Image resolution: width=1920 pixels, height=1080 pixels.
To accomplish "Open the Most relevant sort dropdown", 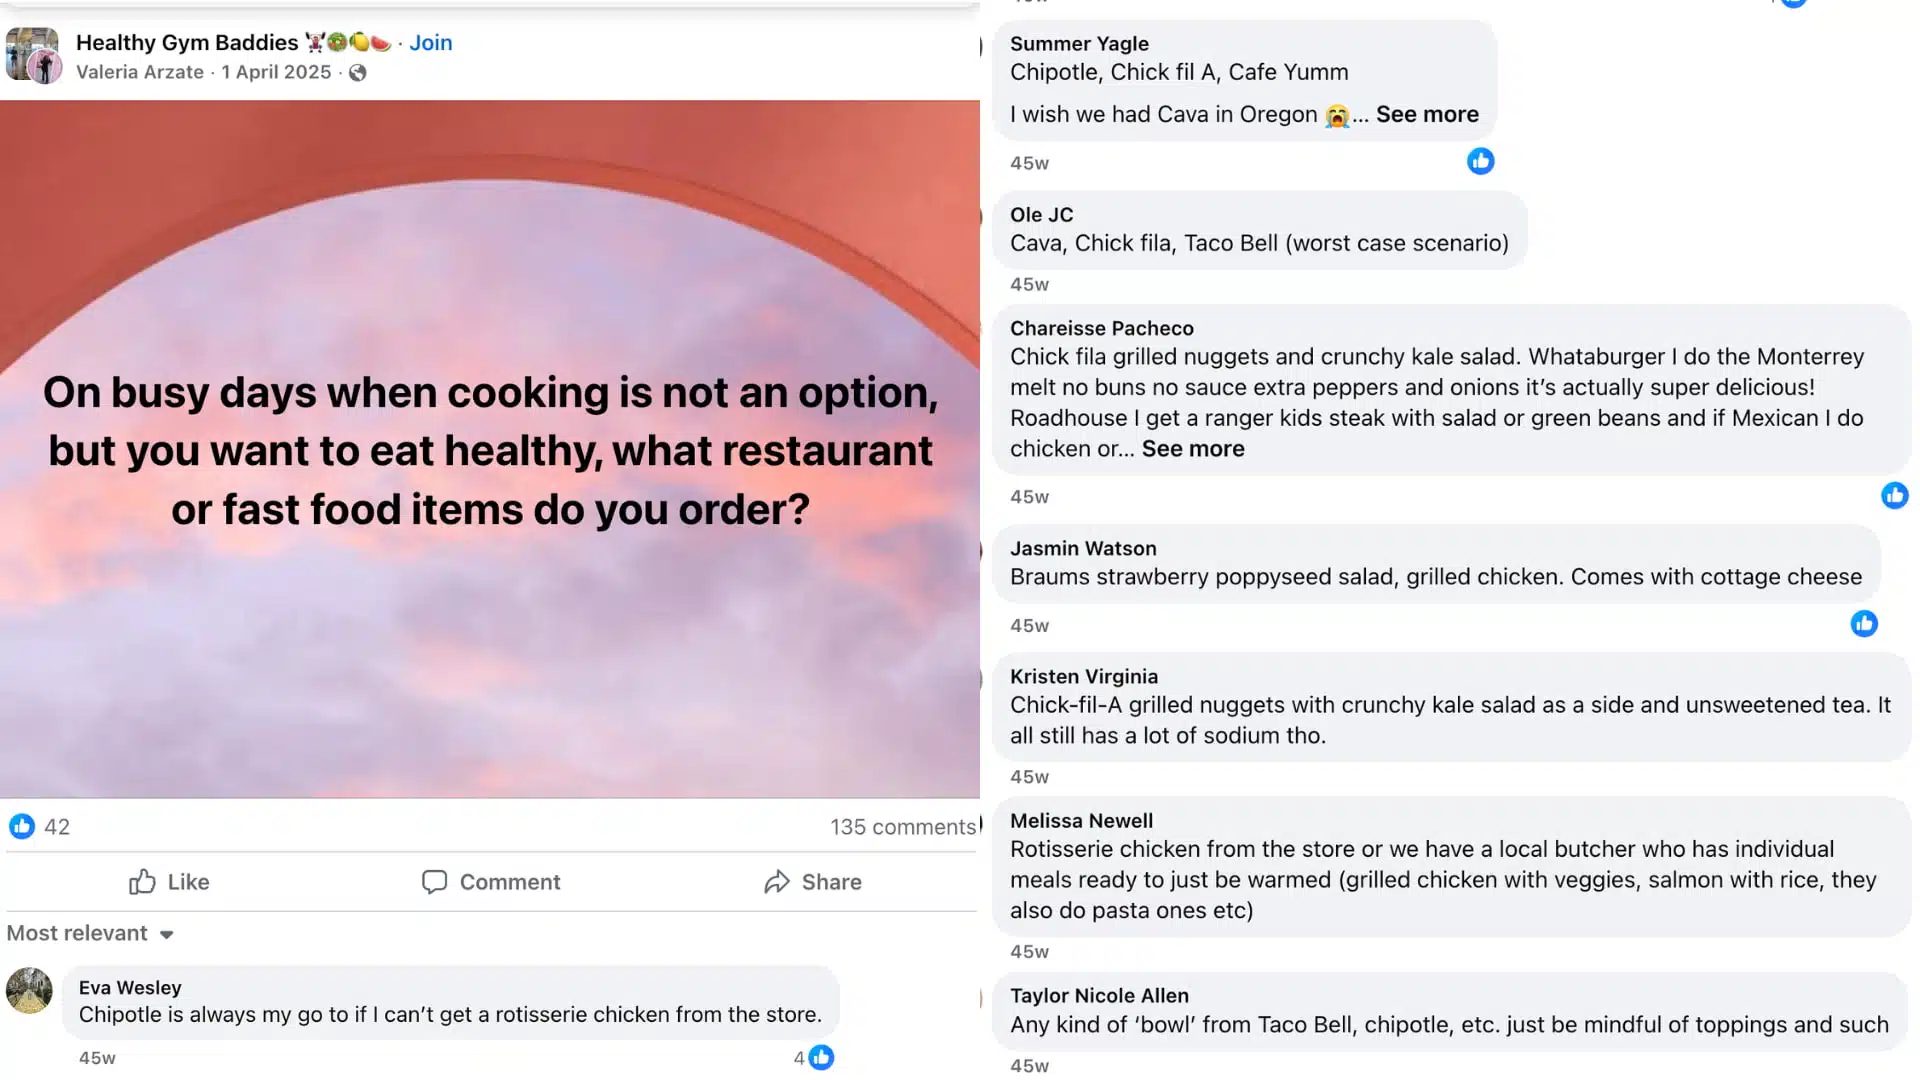I will 90,933.
